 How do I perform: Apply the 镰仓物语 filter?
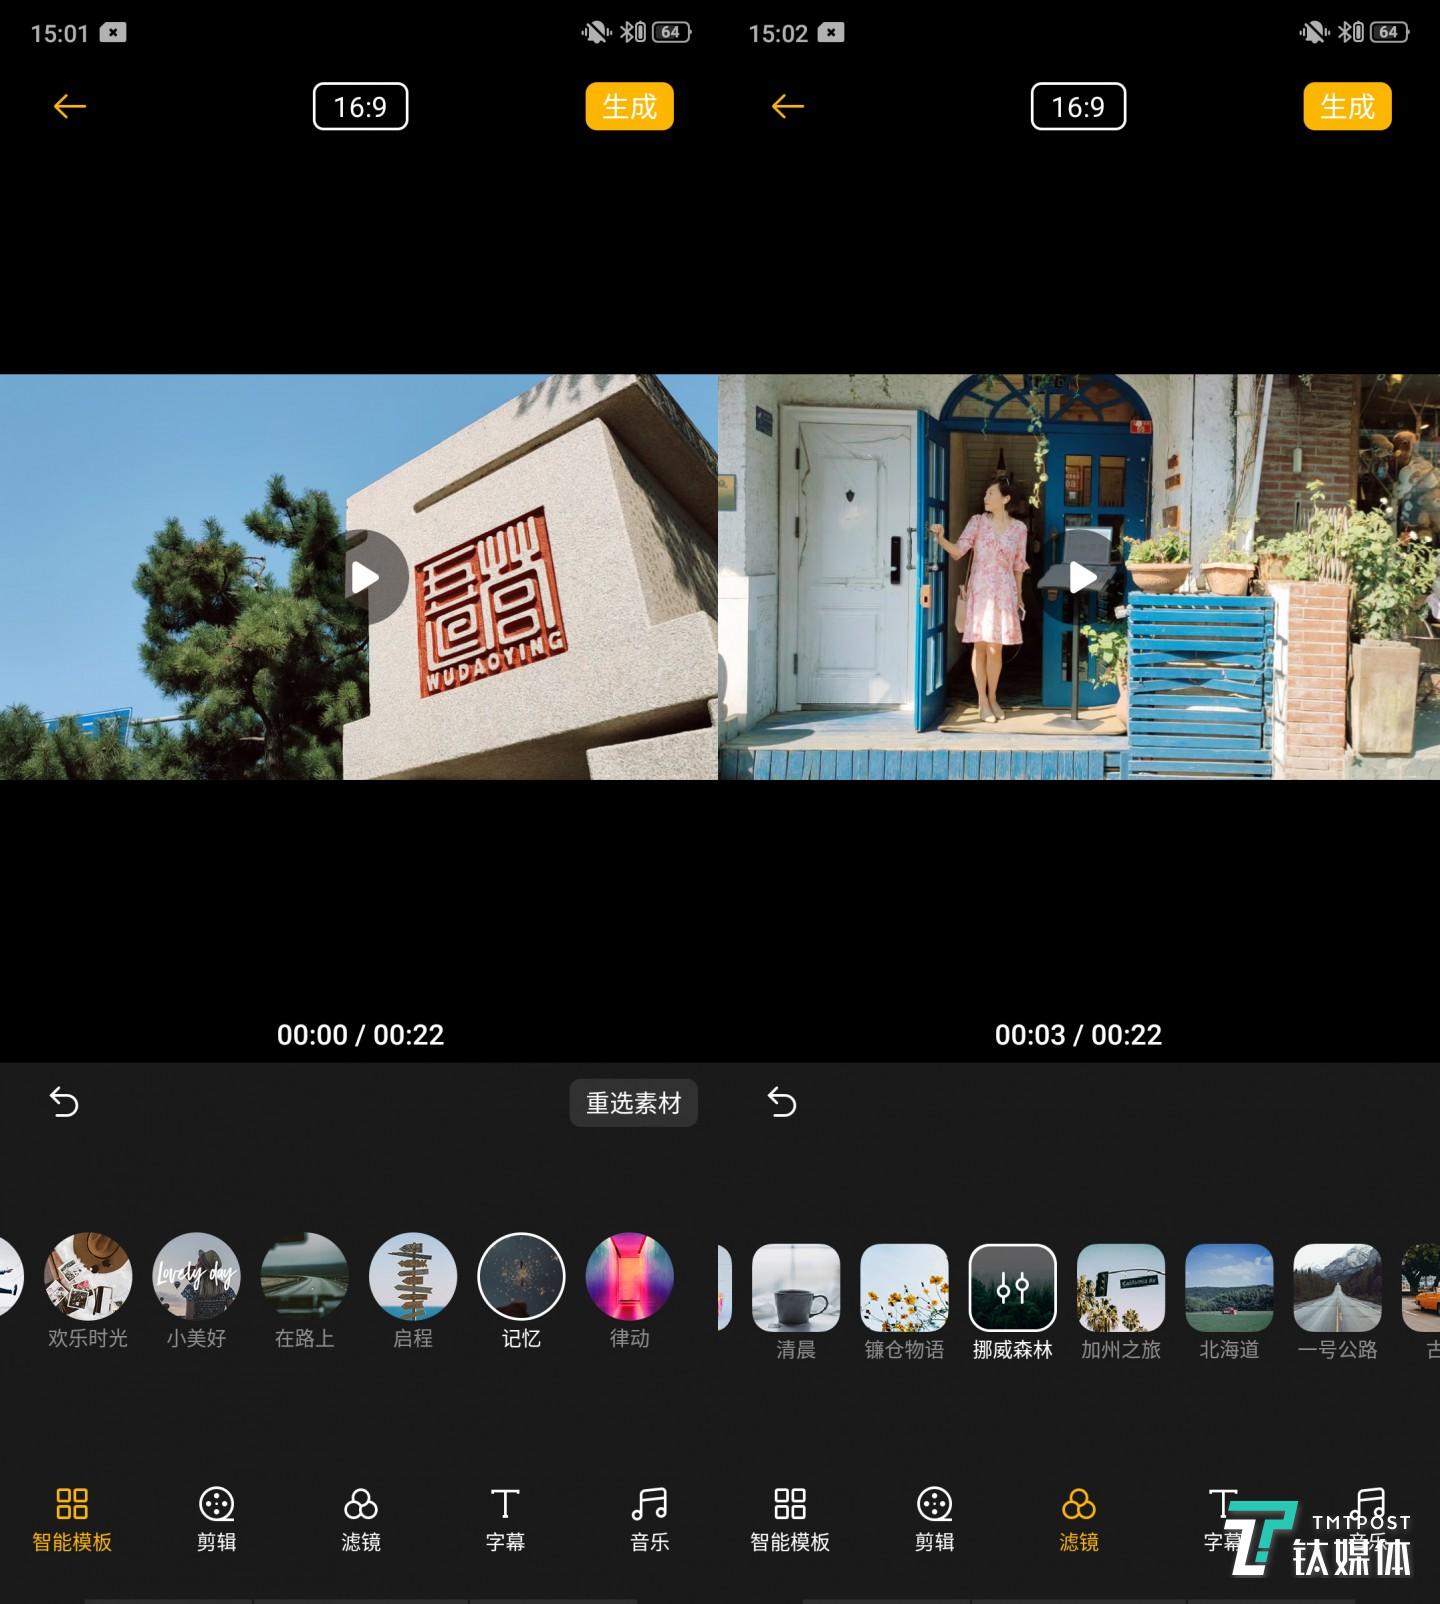pos(904,1288)
